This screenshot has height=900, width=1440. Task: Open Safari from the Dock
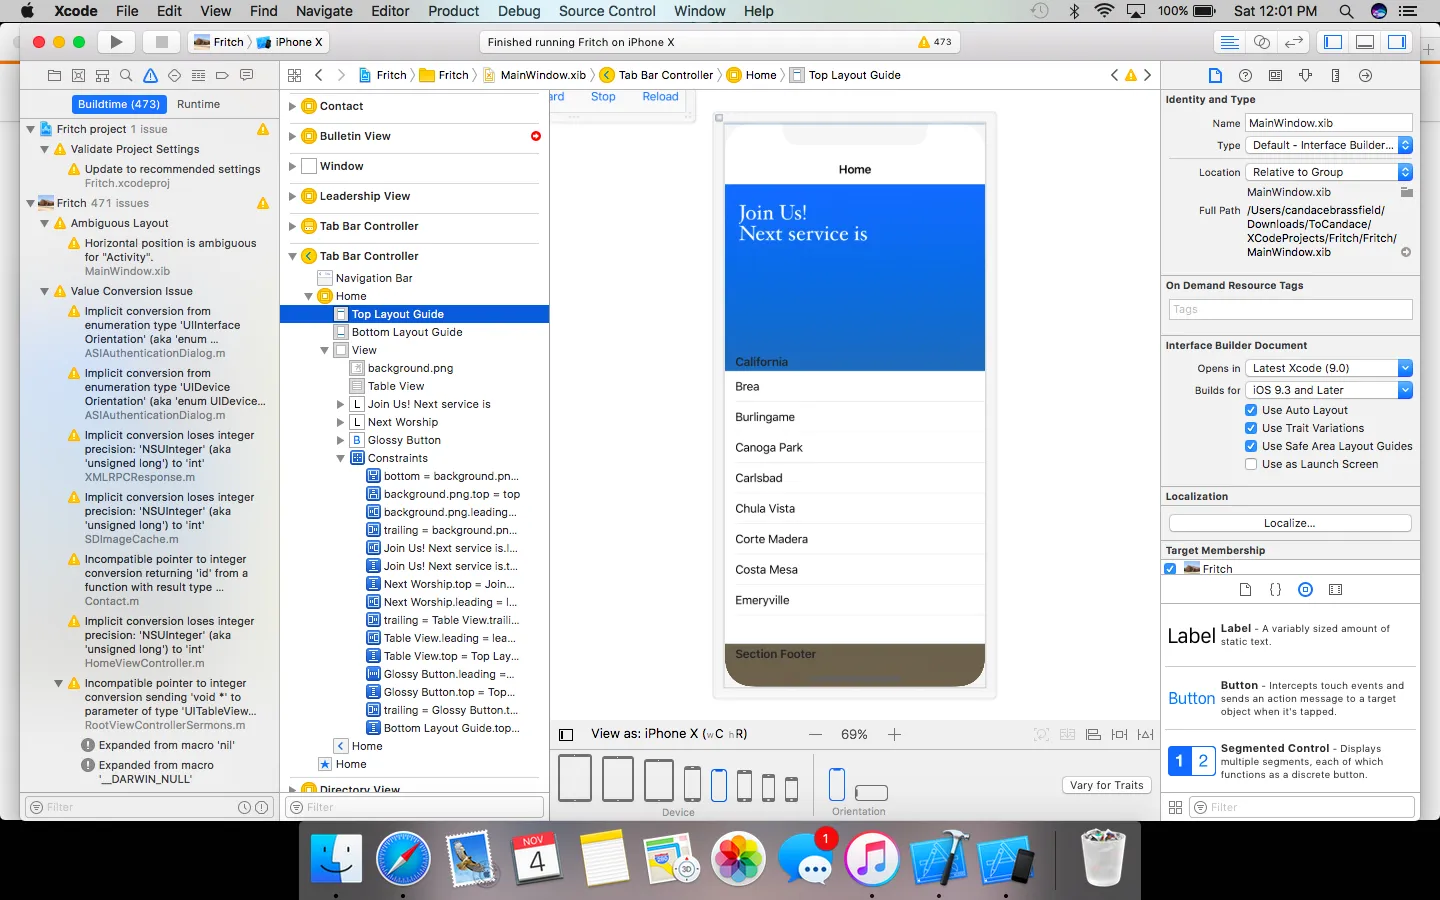(x=403, y=858)
